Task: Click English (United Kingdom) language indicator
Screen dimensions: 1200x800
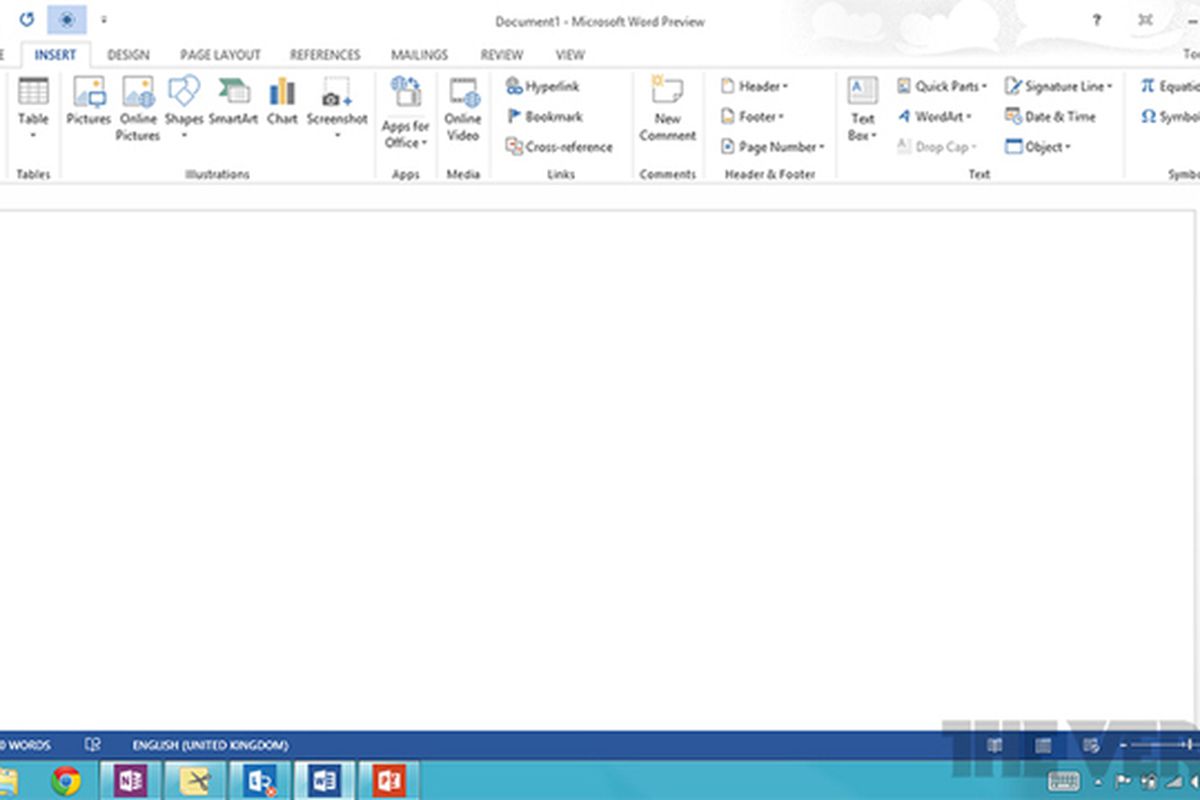Action: [x=210, y=745]
